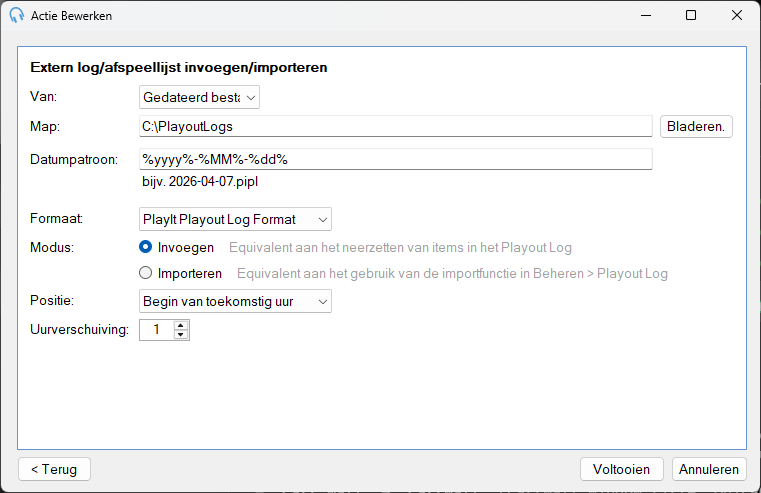Click the Datumpatroon label
Screen dimensions: 761x493
tap(74, 160)
